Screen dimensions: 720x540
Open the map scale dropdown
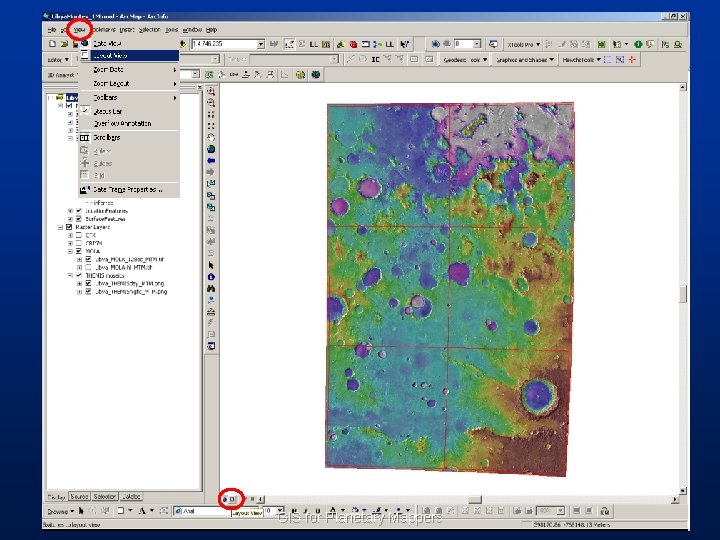click(x=261, y=44)
